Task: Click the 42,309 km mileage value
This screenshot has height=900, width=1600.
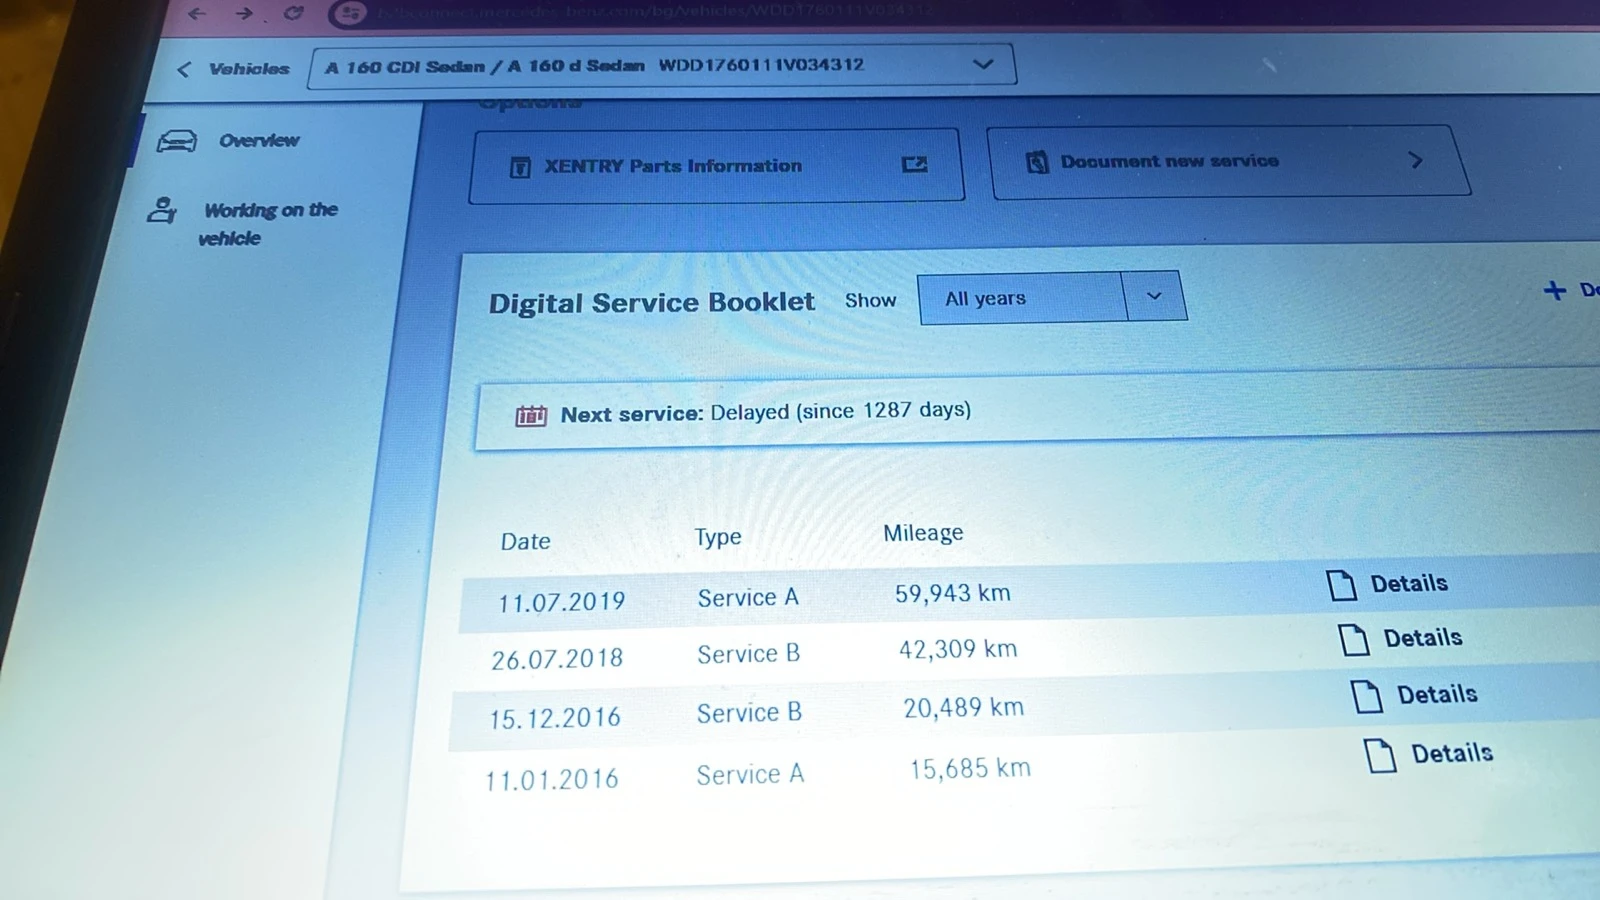Action: tap(958, 649)
